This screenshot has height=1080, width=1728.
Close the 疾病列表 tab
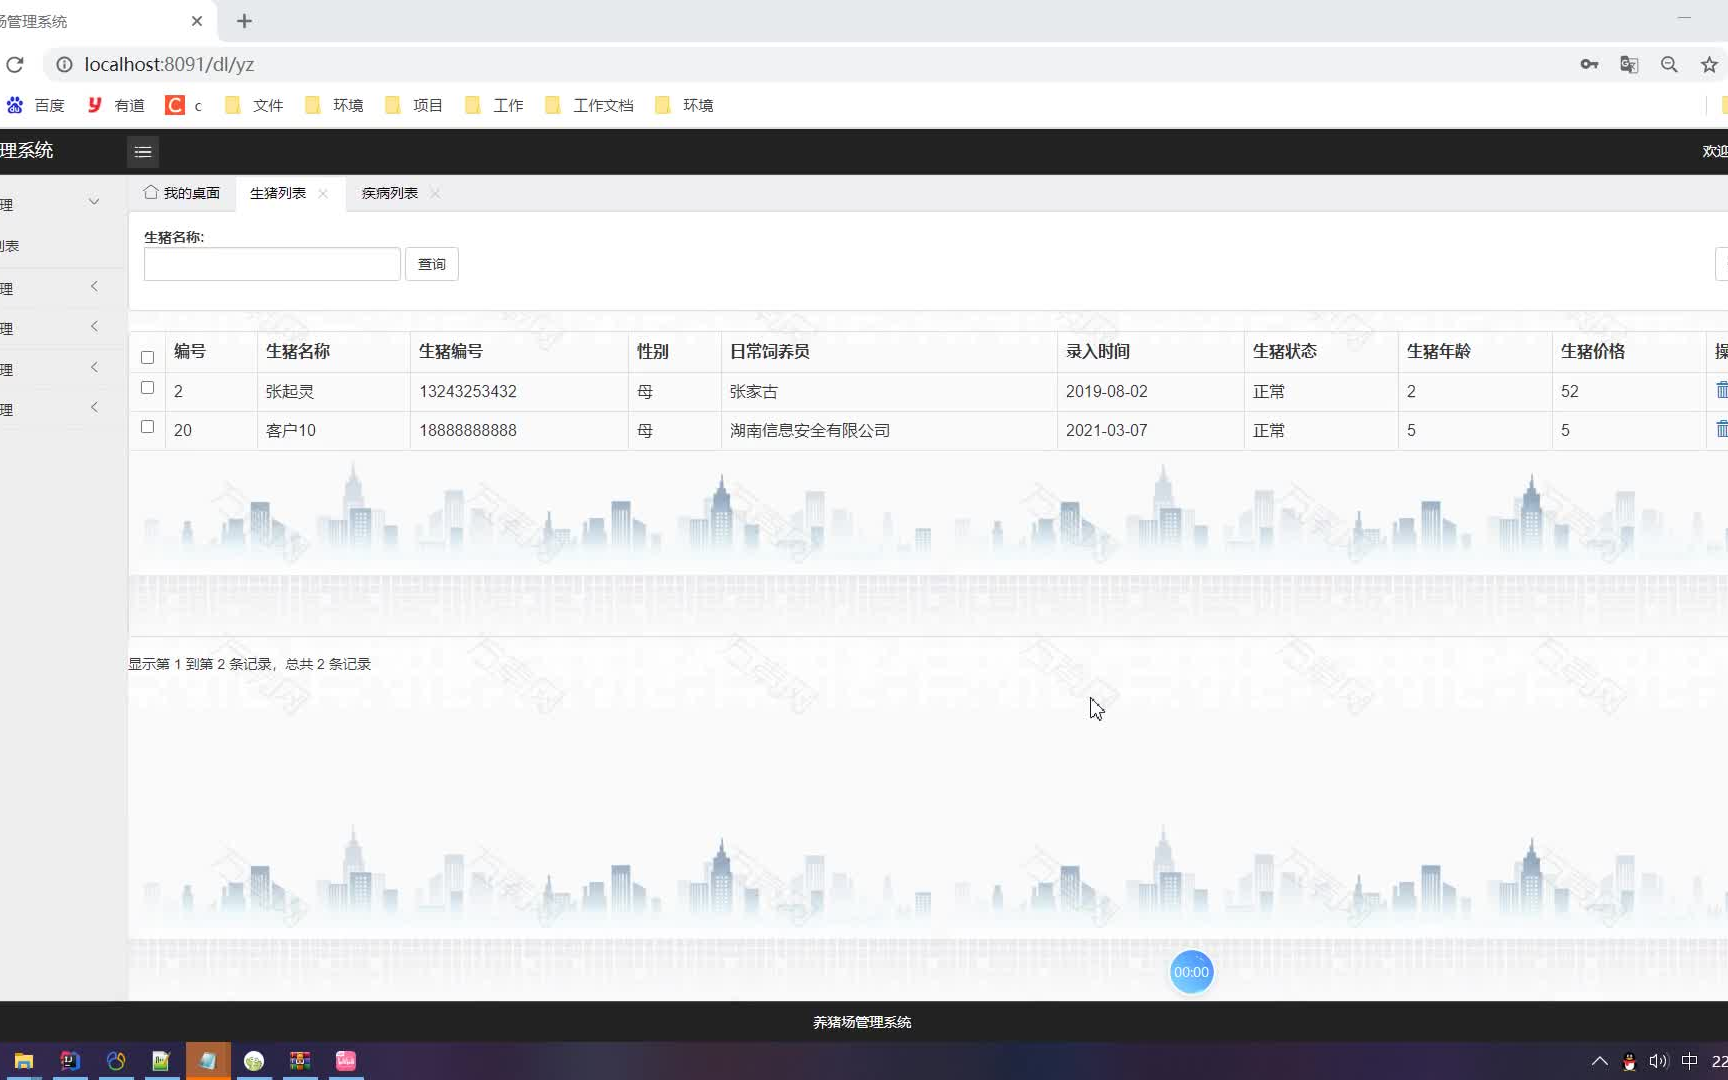click(x=435, y=194)
